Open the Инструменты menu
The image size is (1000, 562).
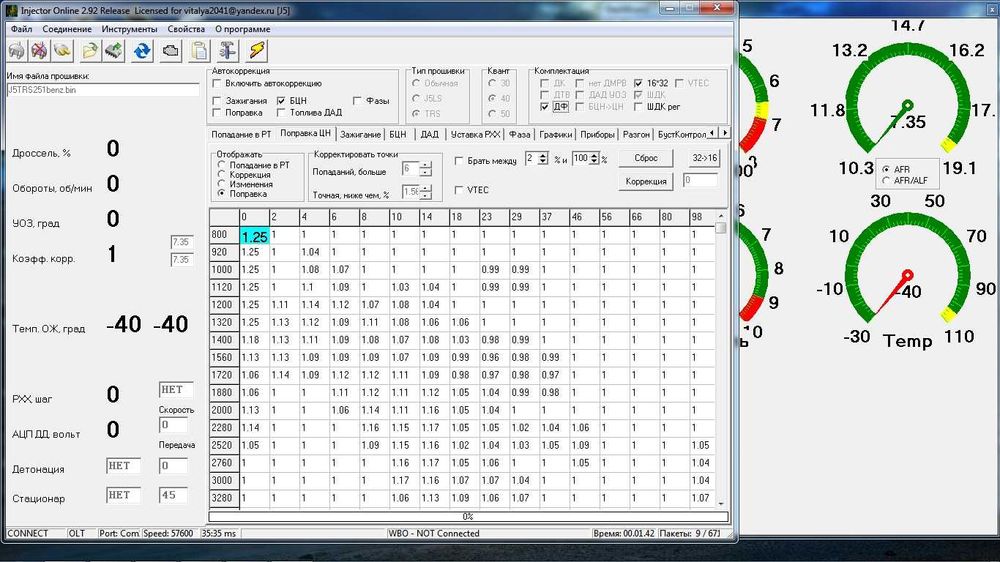click(129, 29)
